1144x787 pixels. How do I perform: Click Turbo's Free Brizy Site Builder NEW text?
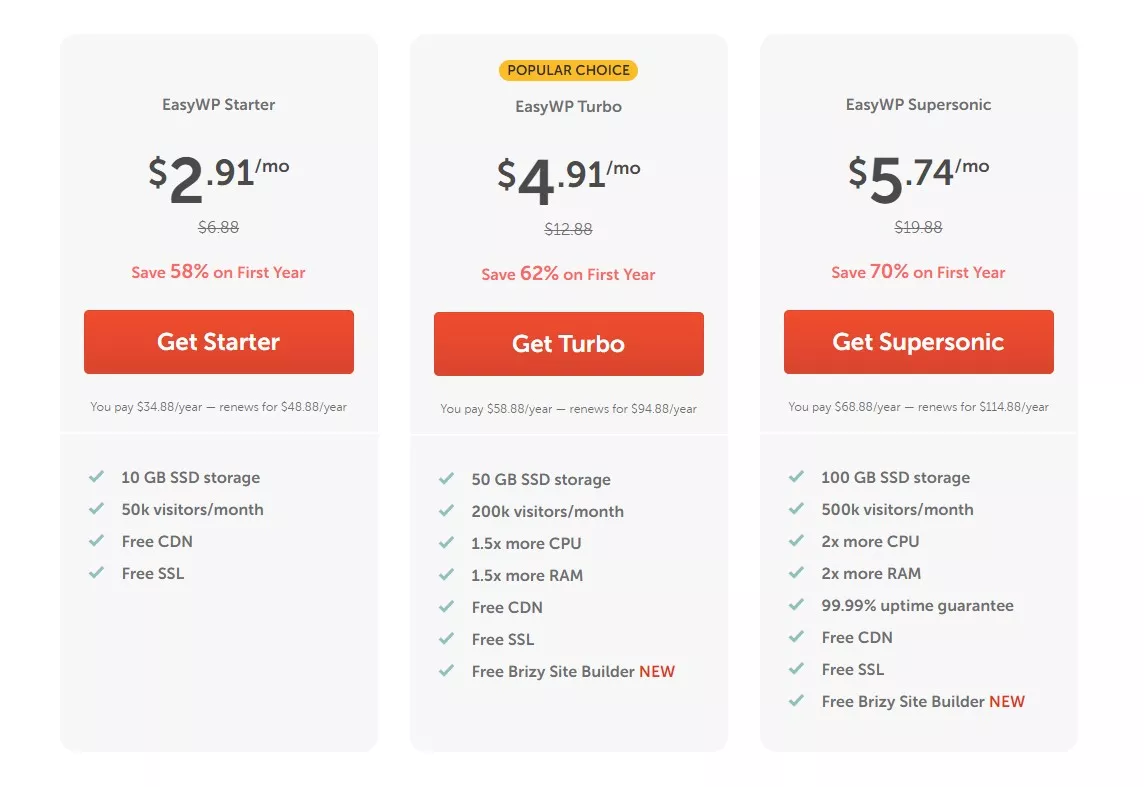coord(573,671)
